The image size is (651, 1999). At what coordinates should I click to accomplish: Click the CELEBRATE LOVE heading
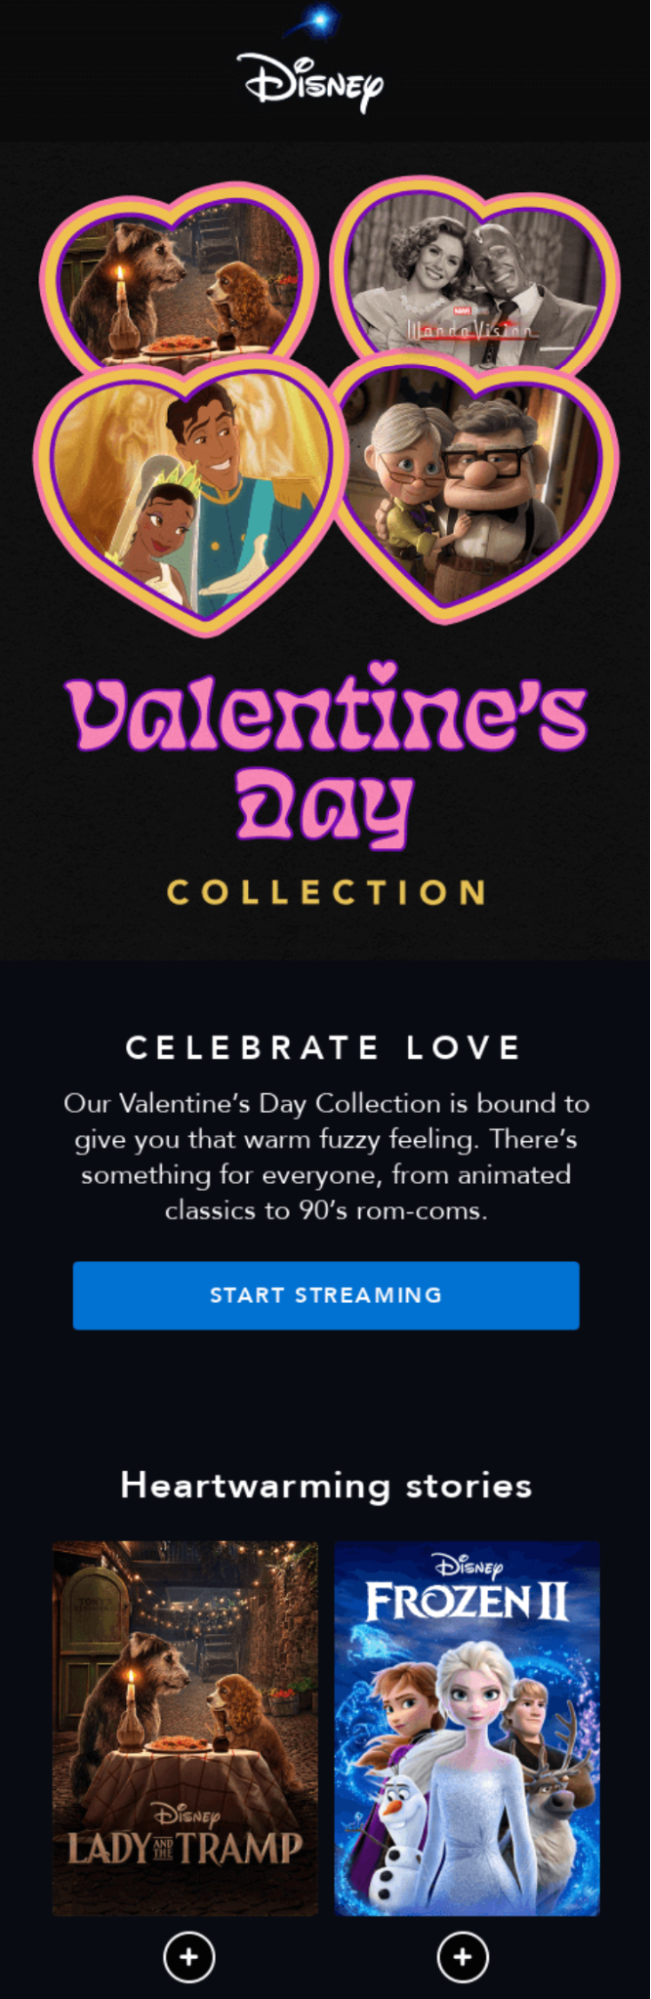[x=323, y=1047]
